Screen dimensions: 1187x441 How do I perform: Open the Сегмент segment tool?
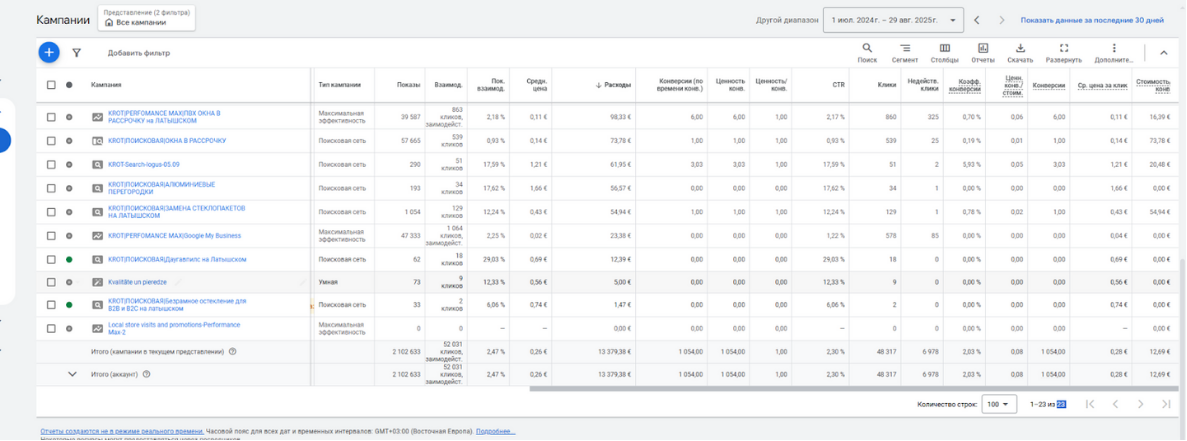(904, 52)
